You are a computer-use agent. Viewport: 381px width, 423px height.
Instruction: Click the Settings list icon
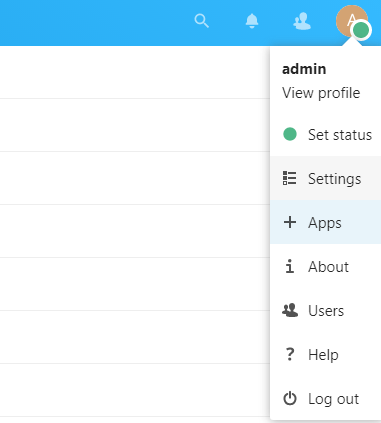(x=289, y=178)
